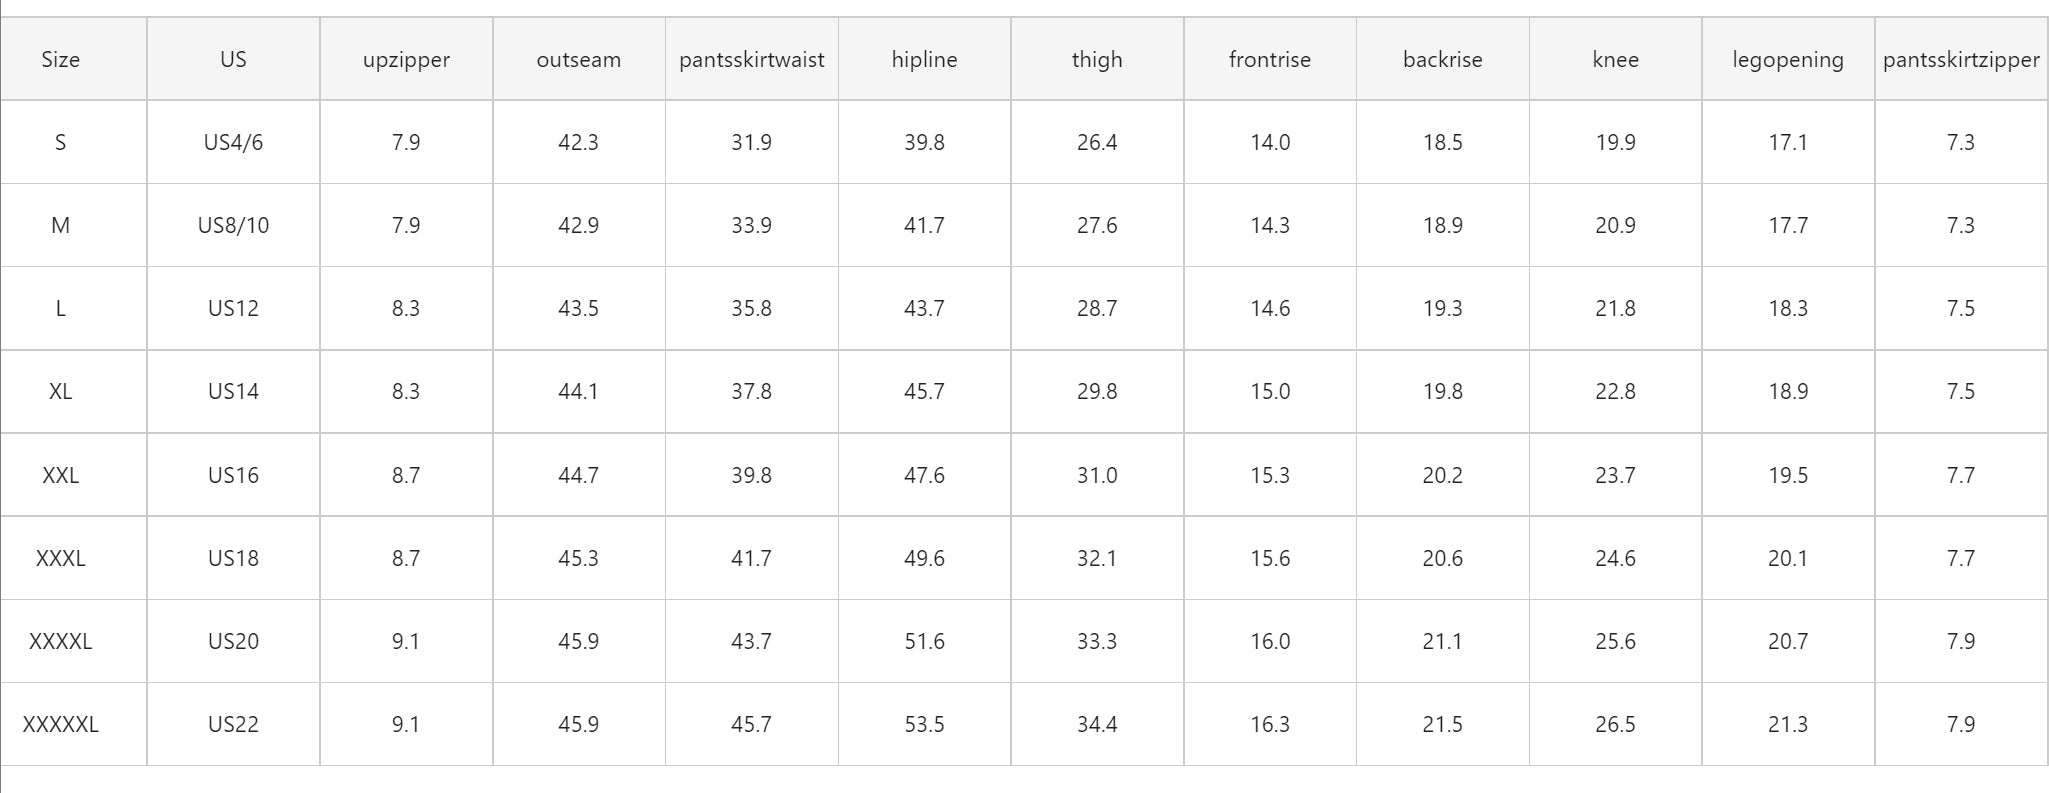Click the XXXXXL size row label
Image resolution: width=2049 pixels, height=793 pixels.
coord(60,724)
